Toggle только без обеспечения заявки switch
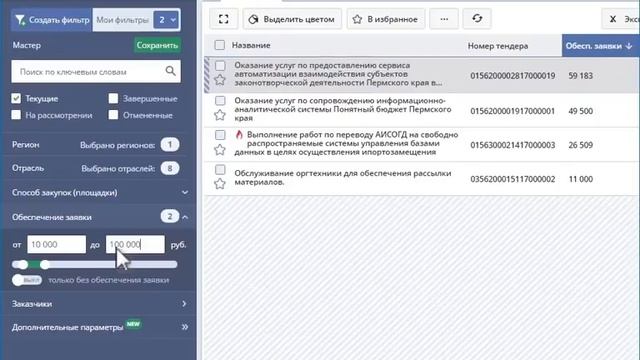 [x=27, y=280]
